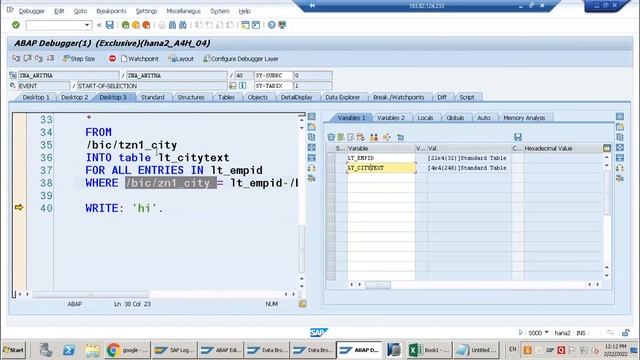Click the LT_EMPID variable cell
The image size is (640, 360).
pyautogui.click(x=381, y=158)
